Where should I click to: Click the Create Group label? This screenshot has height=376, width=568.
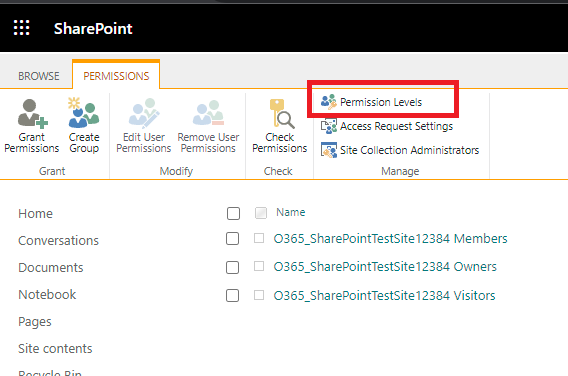tap(84, 143)
